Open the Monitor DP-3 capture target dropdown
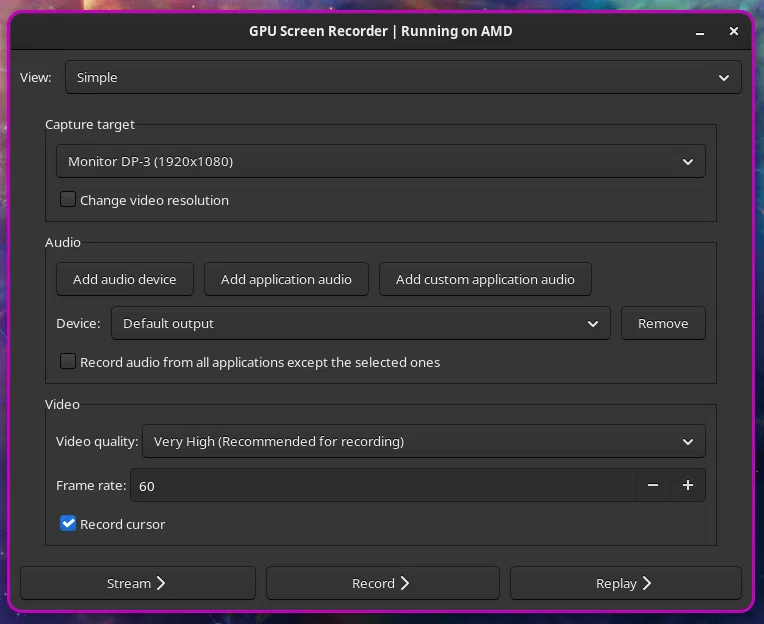 [381, 161]
